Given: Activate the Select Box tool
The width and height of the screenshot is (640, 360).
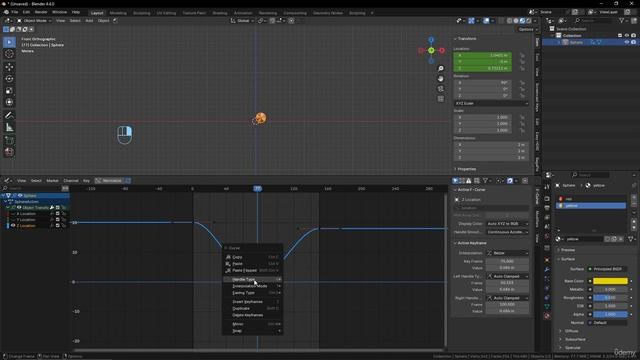Looking at the screenshot, I should [9, 42].
